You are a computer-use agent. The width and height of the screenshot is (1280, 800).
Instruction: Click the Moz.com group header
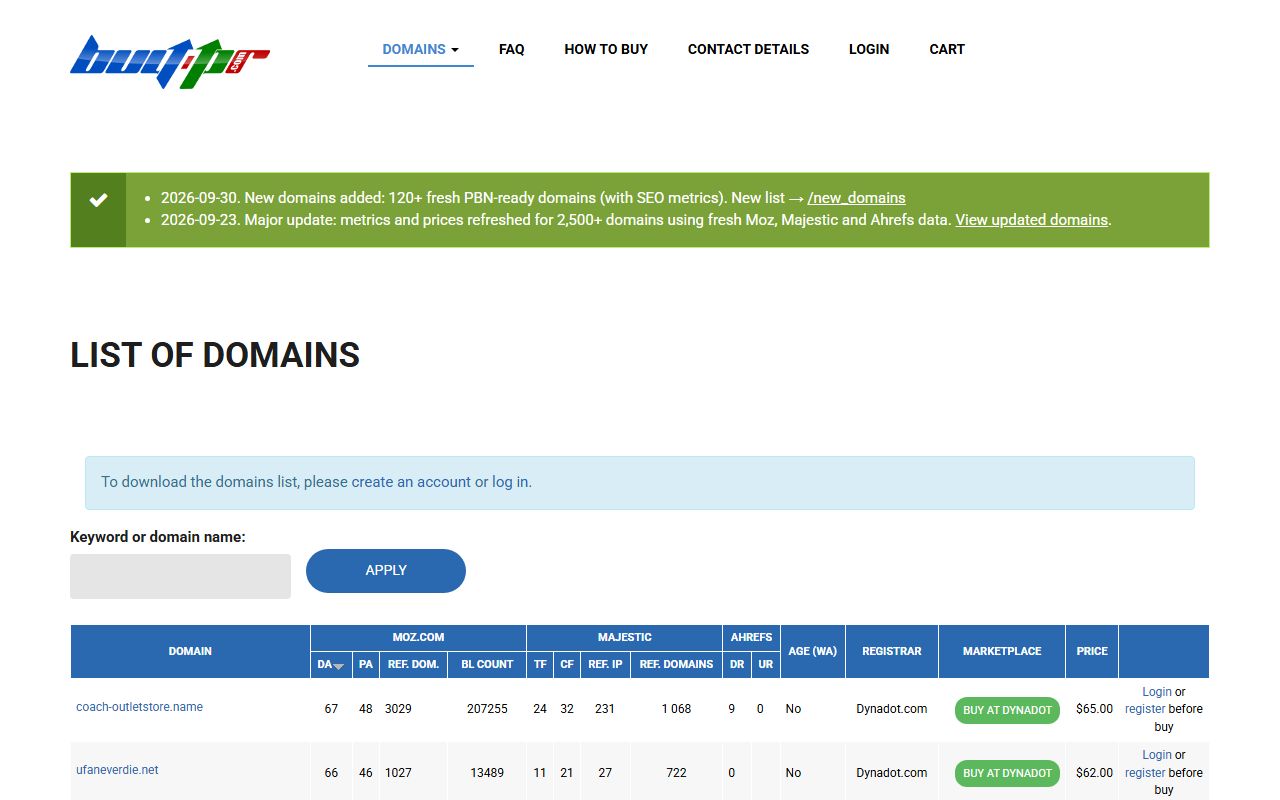click(418, 637)
